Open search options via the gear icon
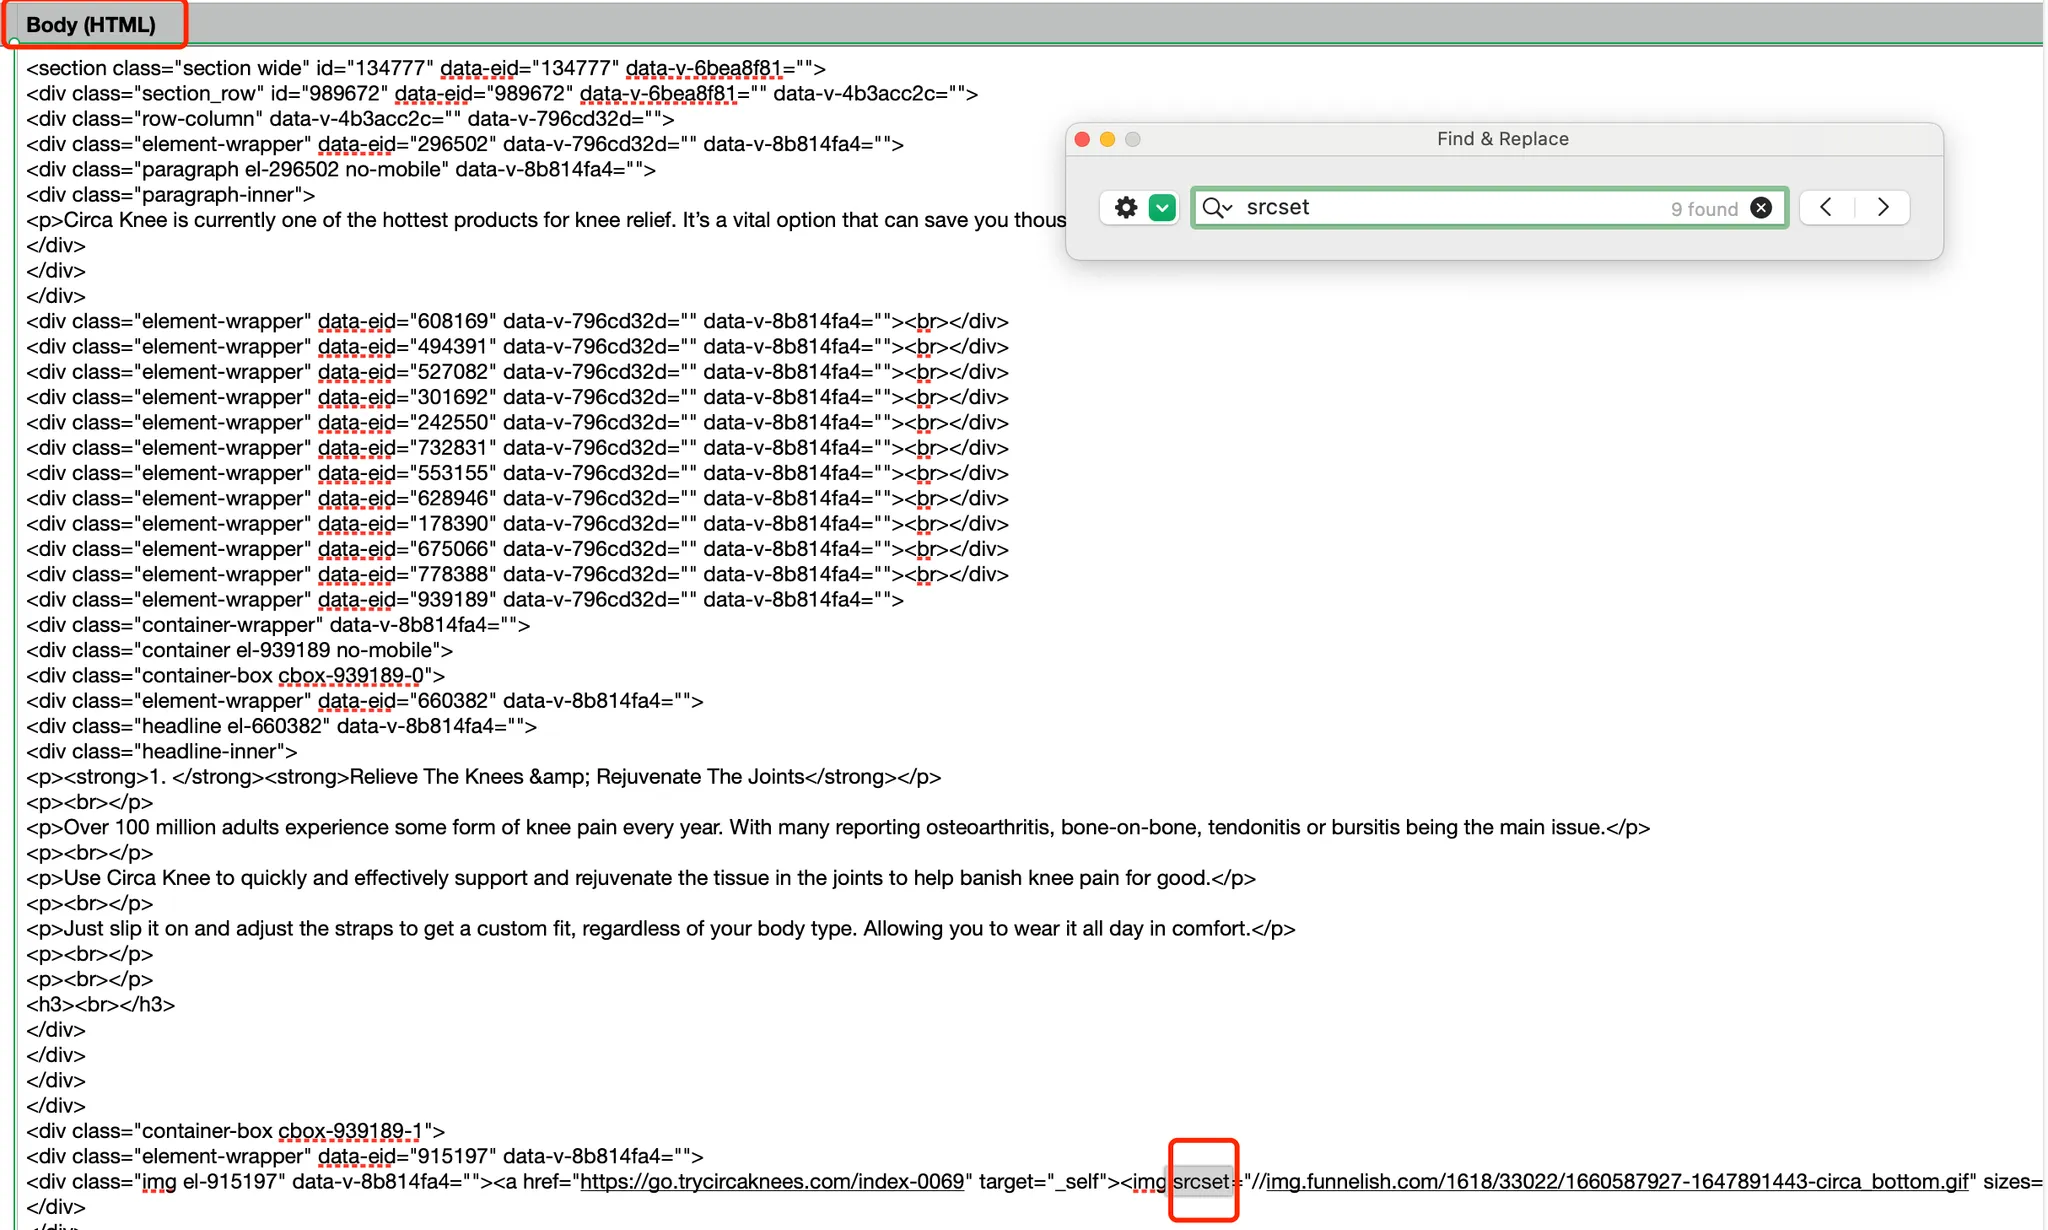2048x1230 pixels. tap(1124, 207)
